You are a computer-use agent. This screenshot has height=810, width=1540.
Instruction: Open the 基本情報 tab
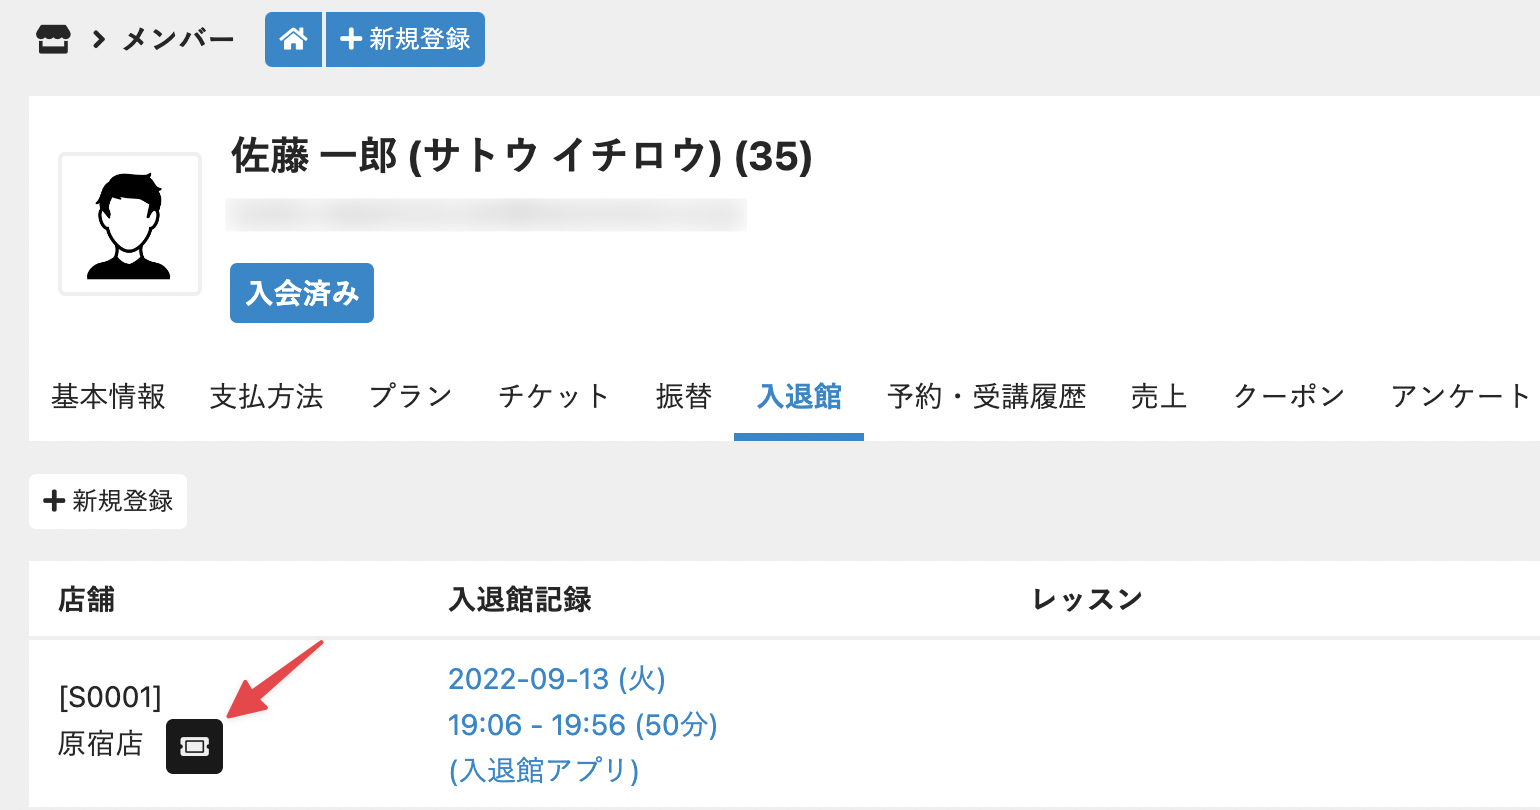pos(108,397)
